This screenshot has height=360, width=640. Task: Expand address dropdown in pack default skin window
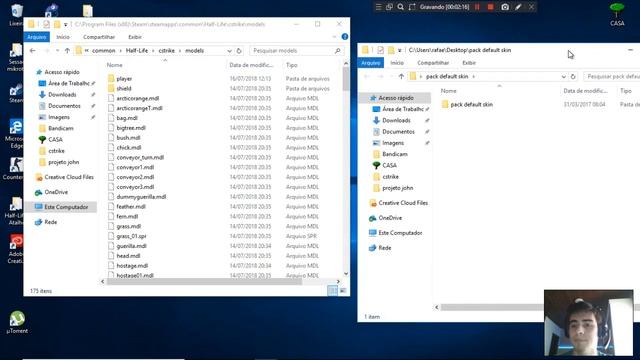(x=563, y=76)
